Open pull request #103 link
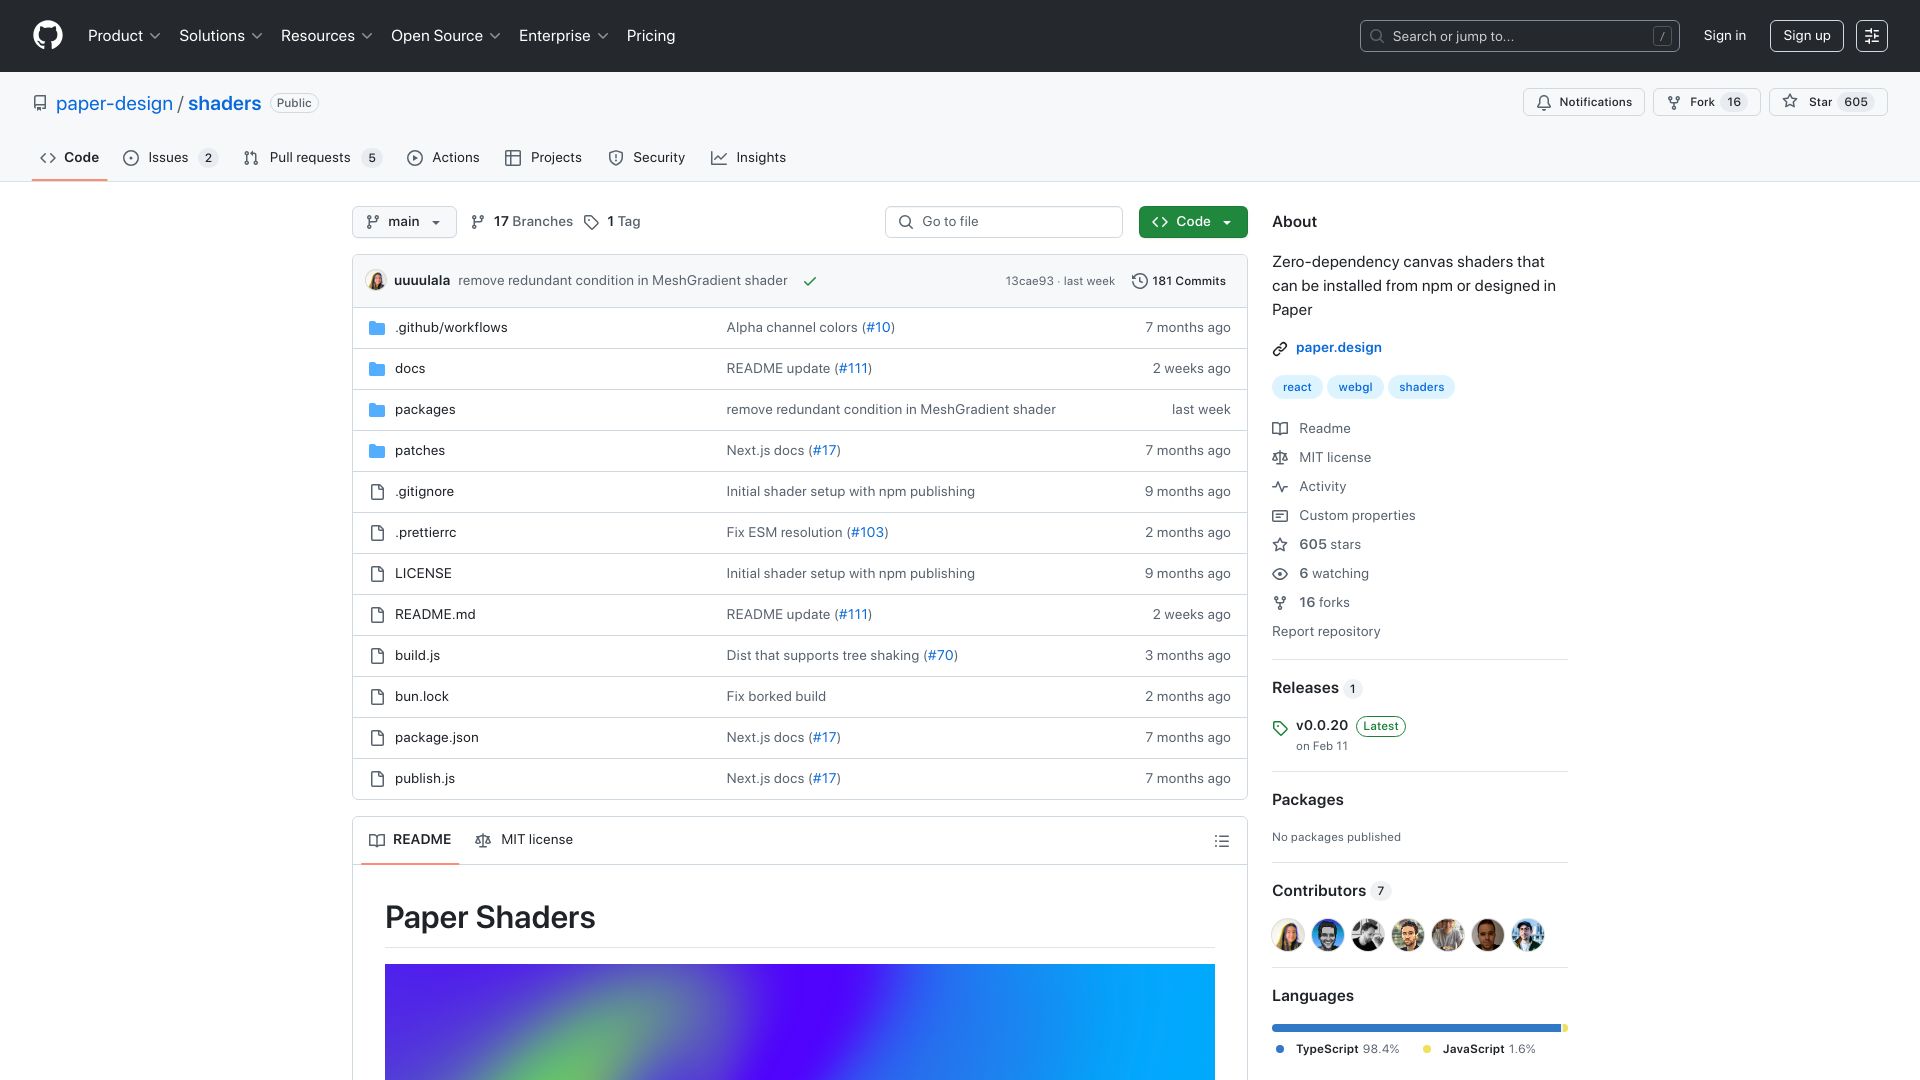This screenshot has width=1920, height=1080. 867,533
